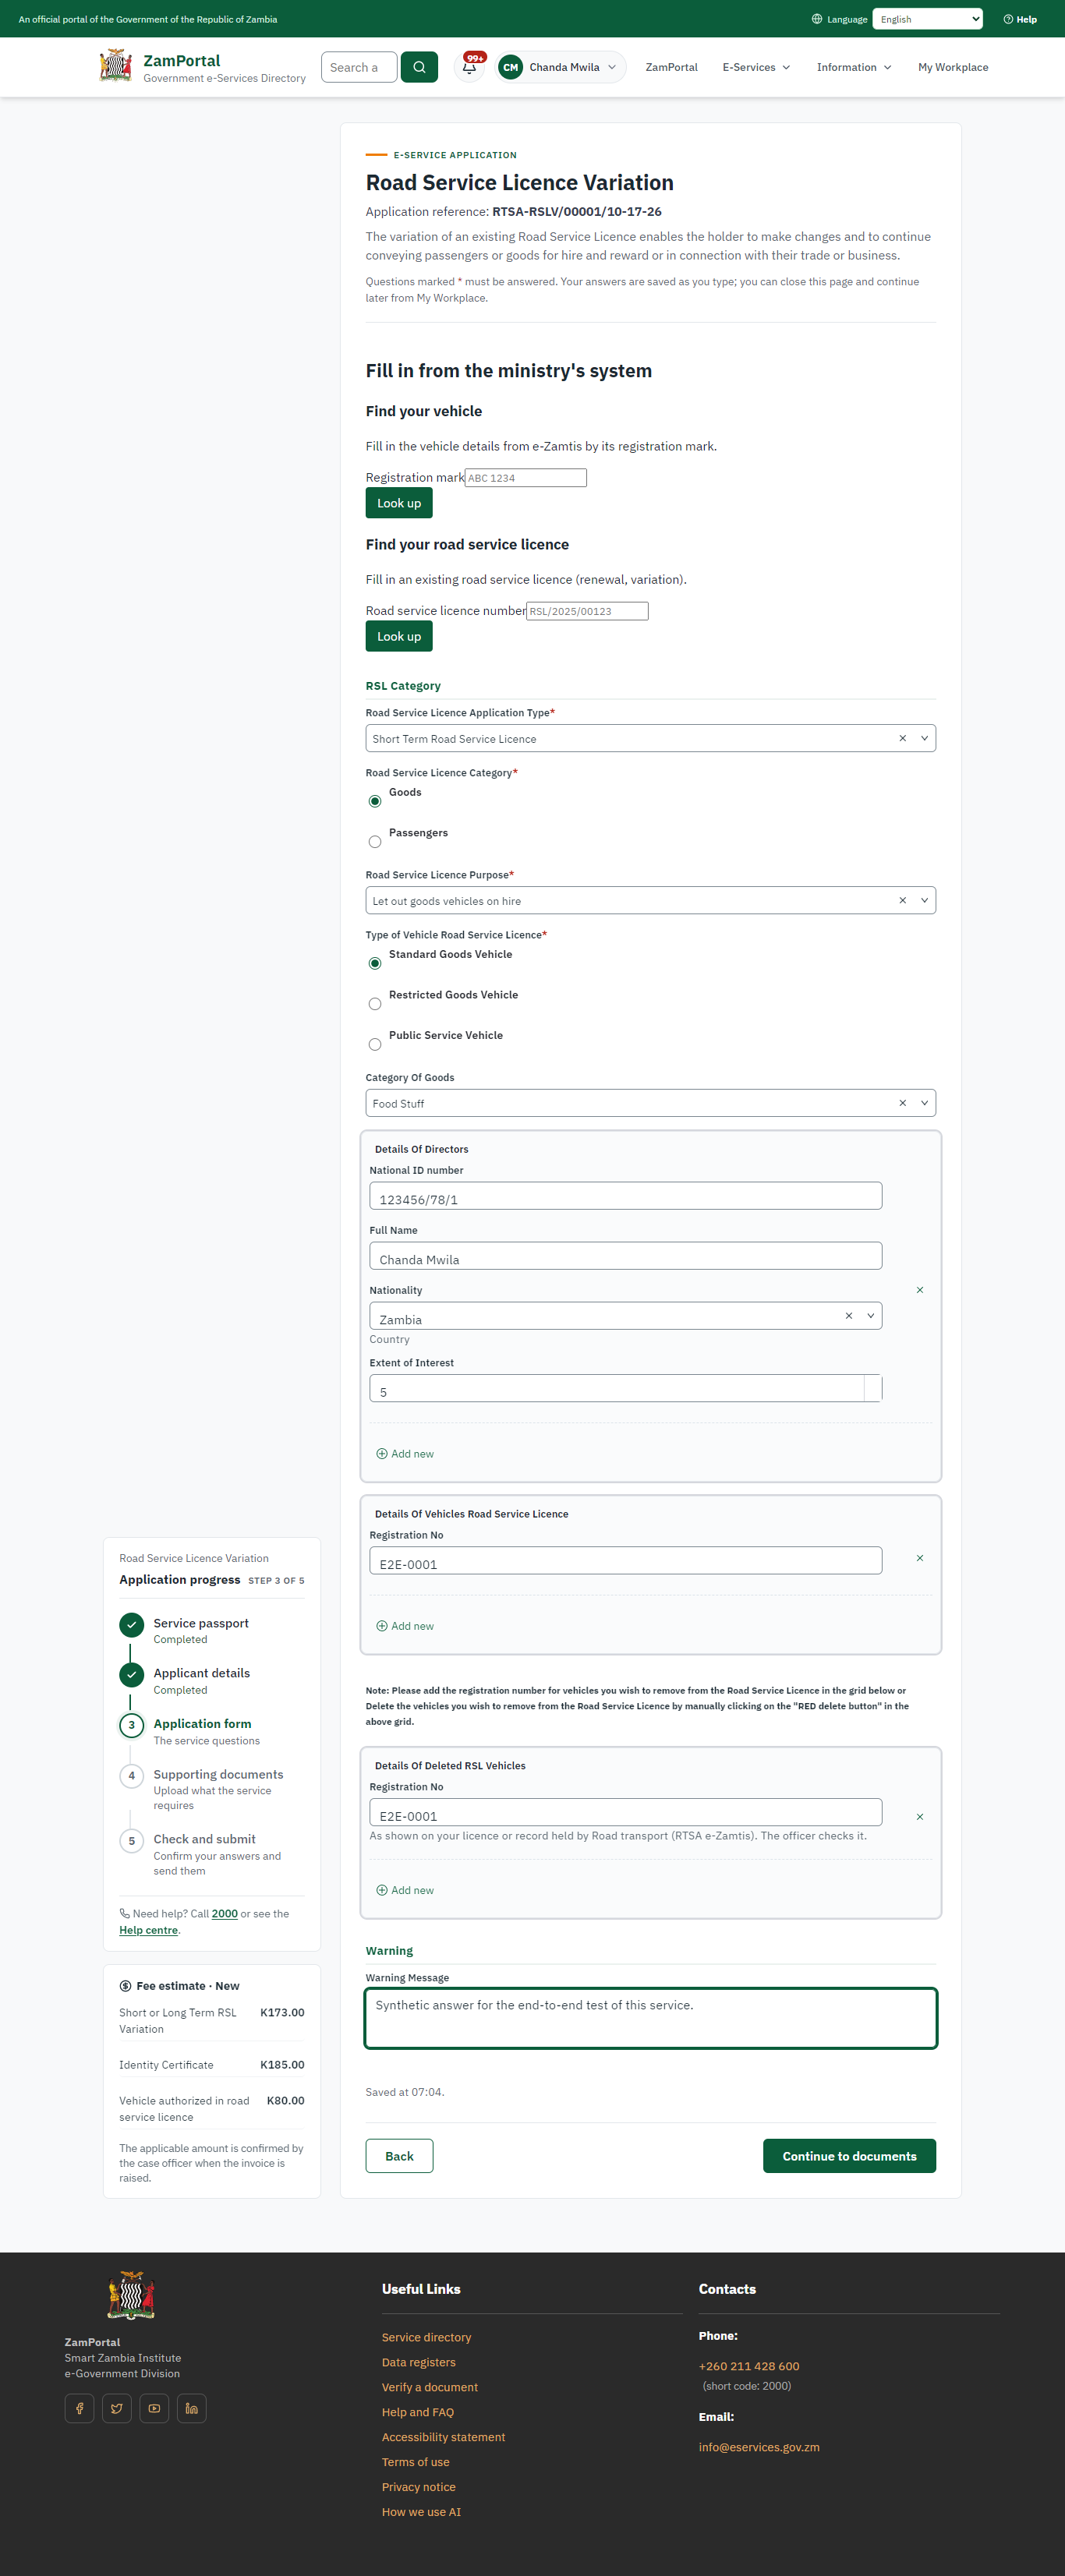Viewport: 1065px width, 2576px height.
Task: Open the Facebook icon in footer
Action: (x=79, y=2408)
